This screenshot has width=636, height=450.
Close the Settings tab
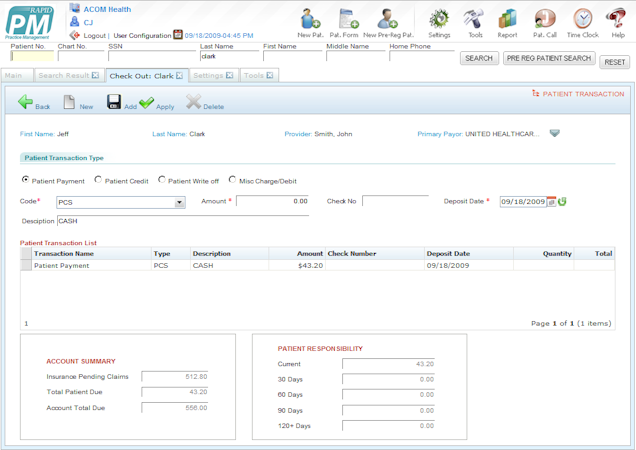point(229,75)
